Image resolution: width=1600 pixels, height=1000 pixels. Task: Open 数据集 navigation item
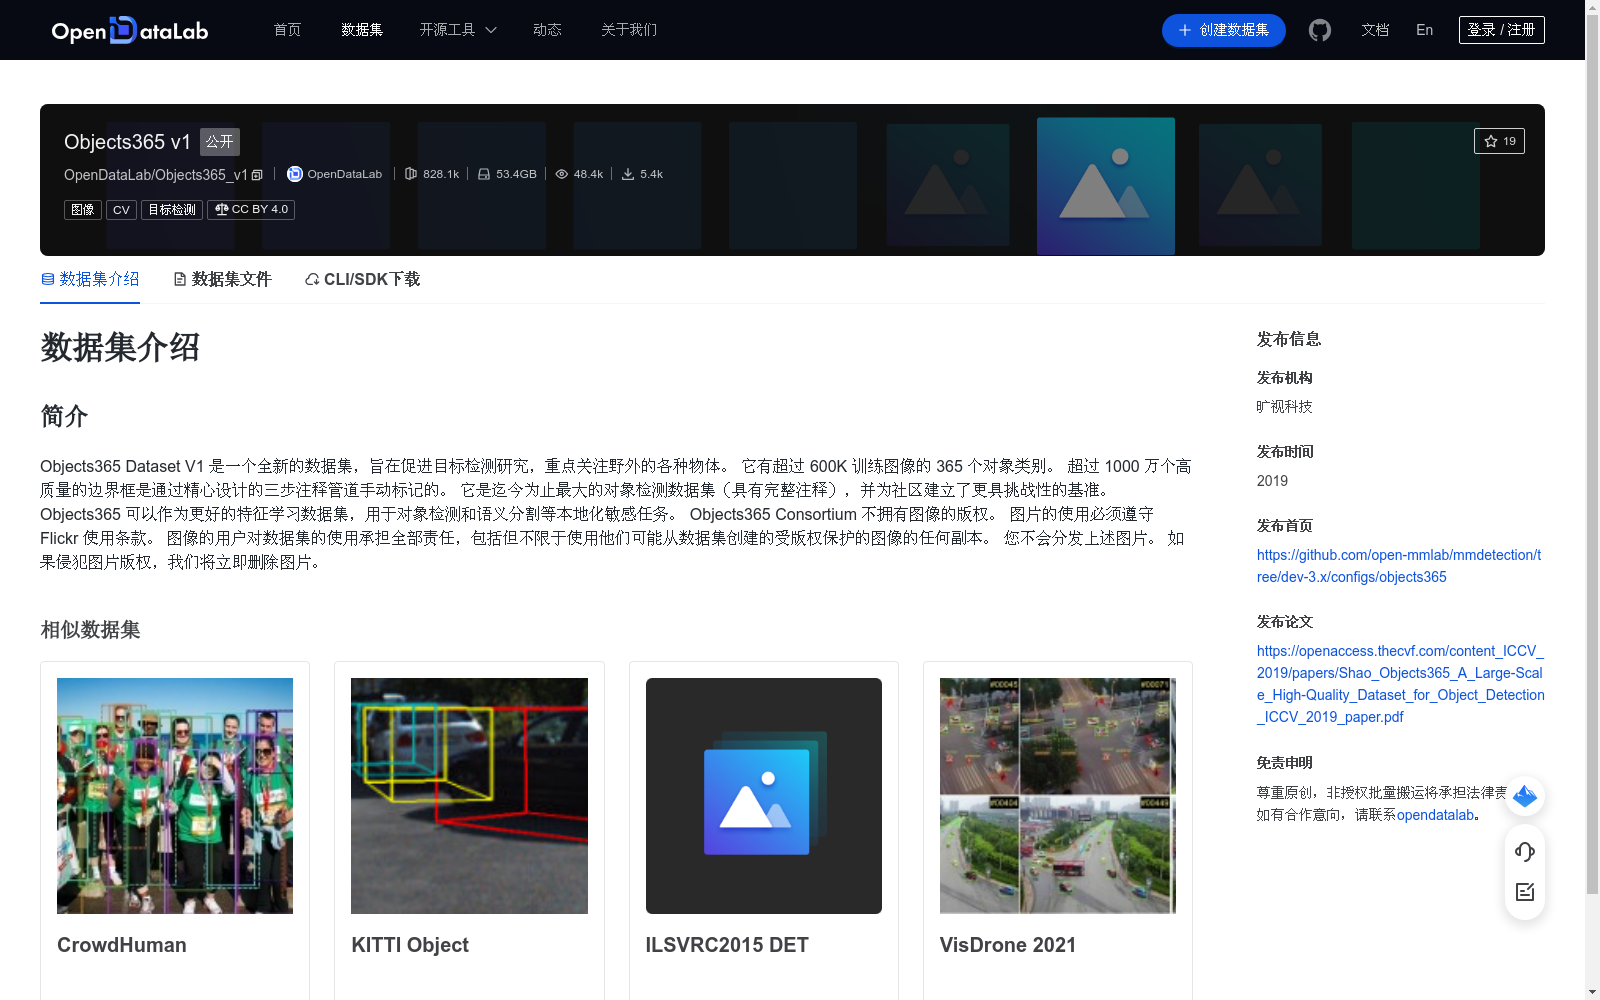(x=362, y=30)
